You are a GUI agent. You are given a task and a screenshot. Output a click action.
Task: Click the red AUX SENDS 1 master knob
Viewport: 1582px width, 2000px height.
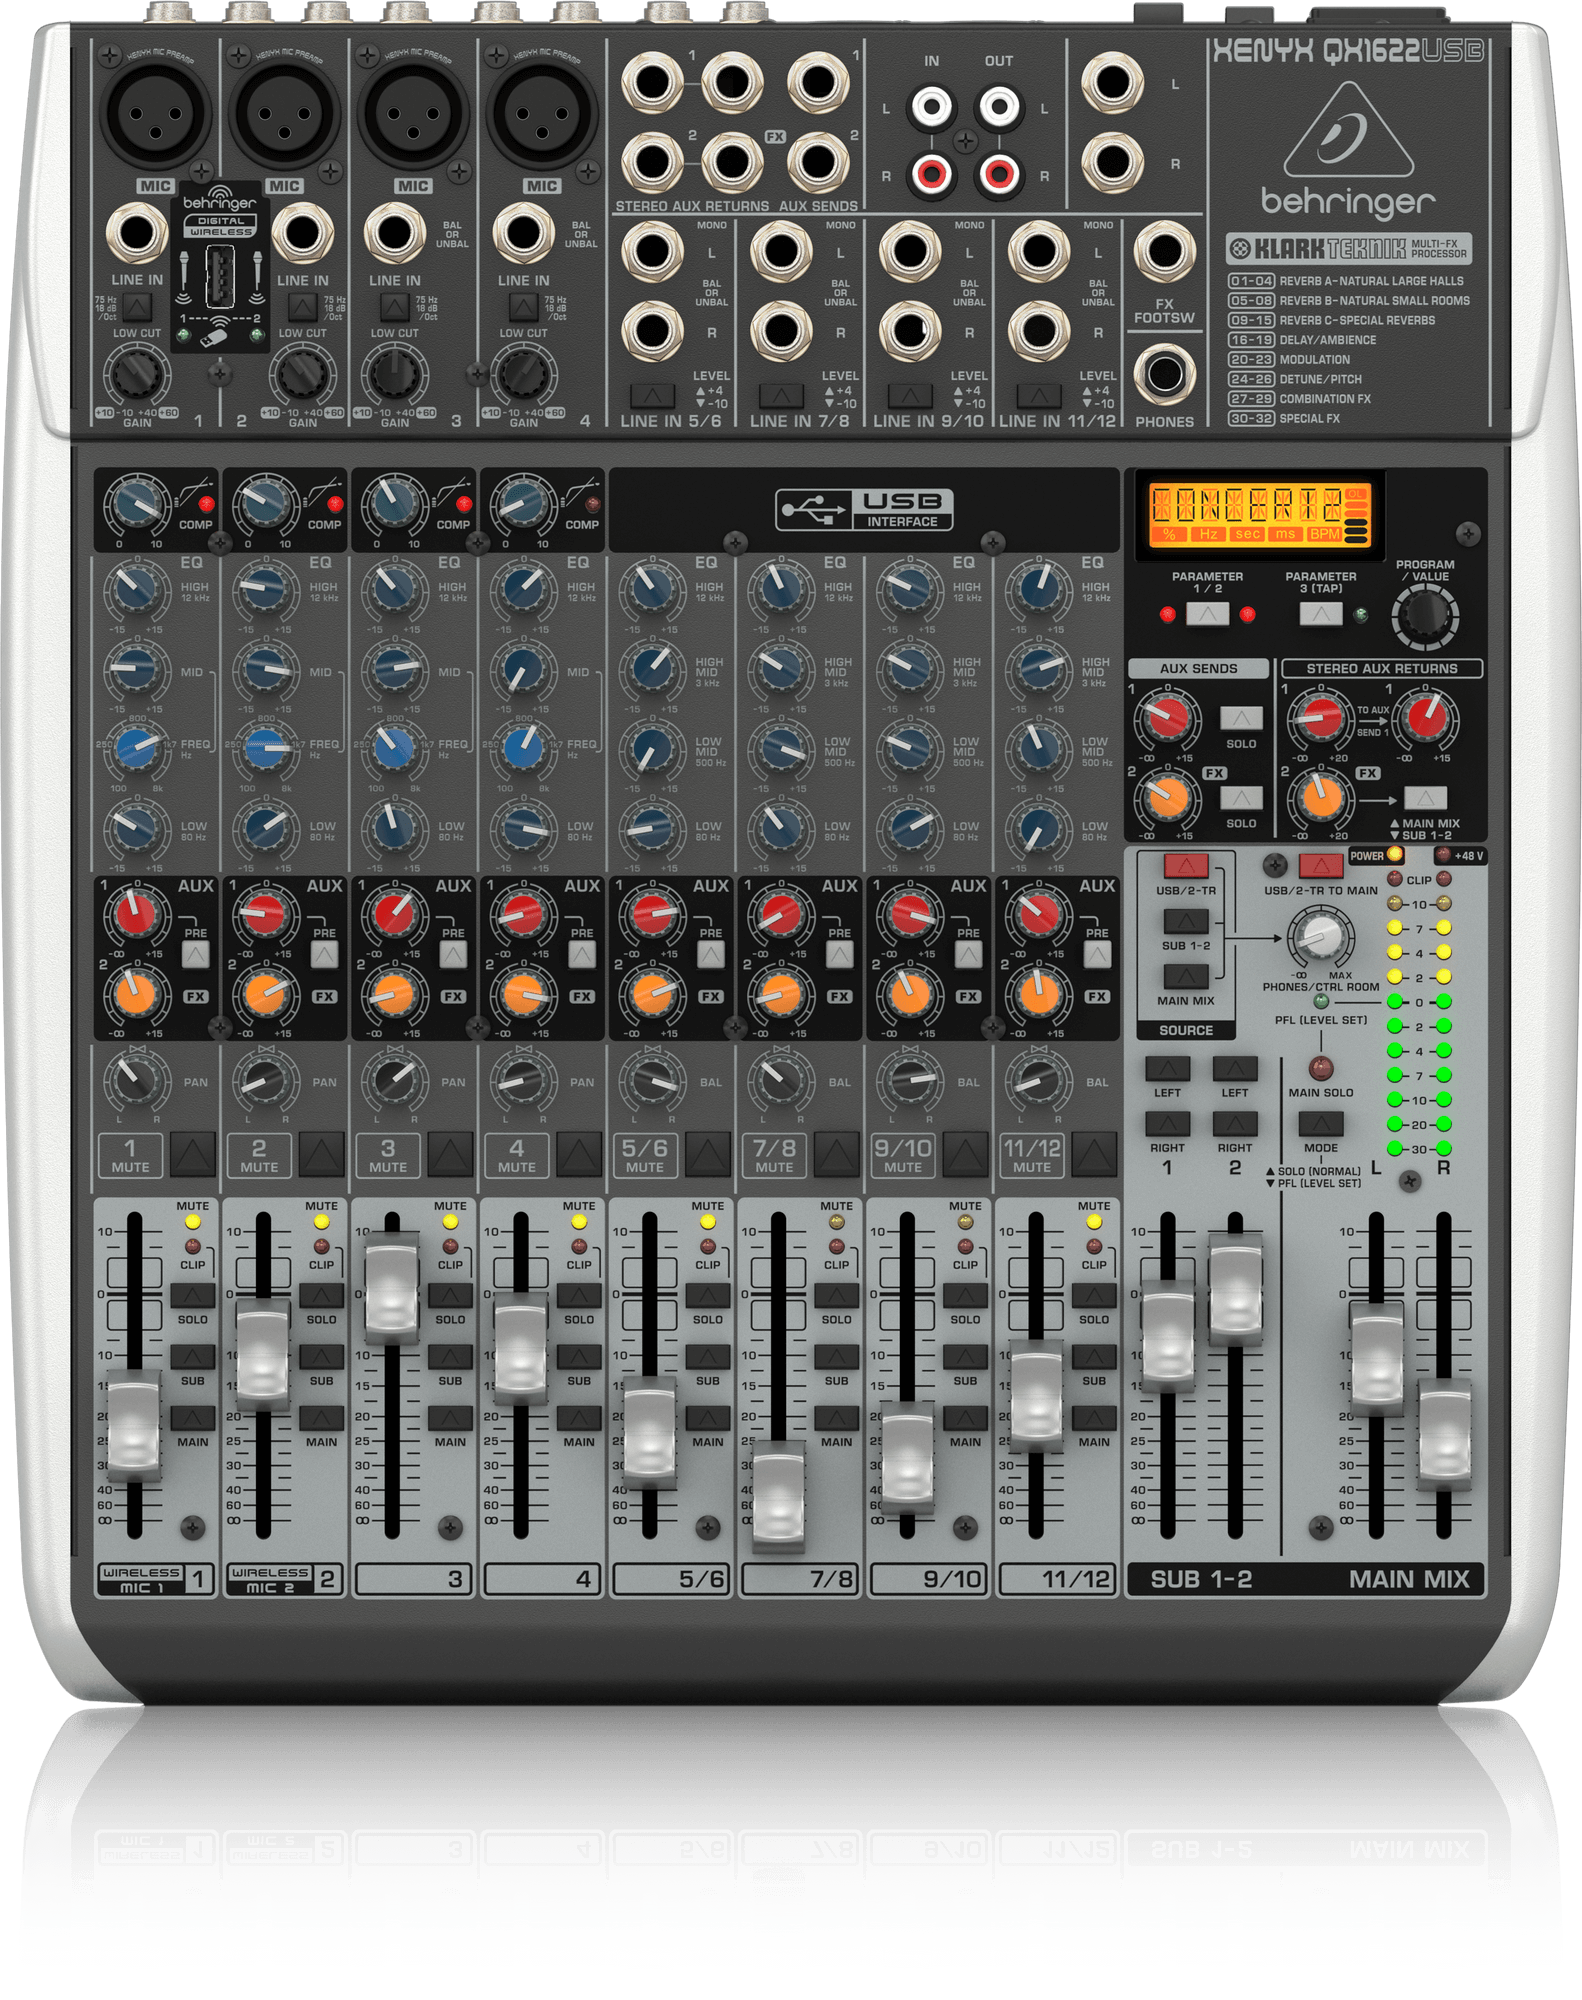point(1166,717)
